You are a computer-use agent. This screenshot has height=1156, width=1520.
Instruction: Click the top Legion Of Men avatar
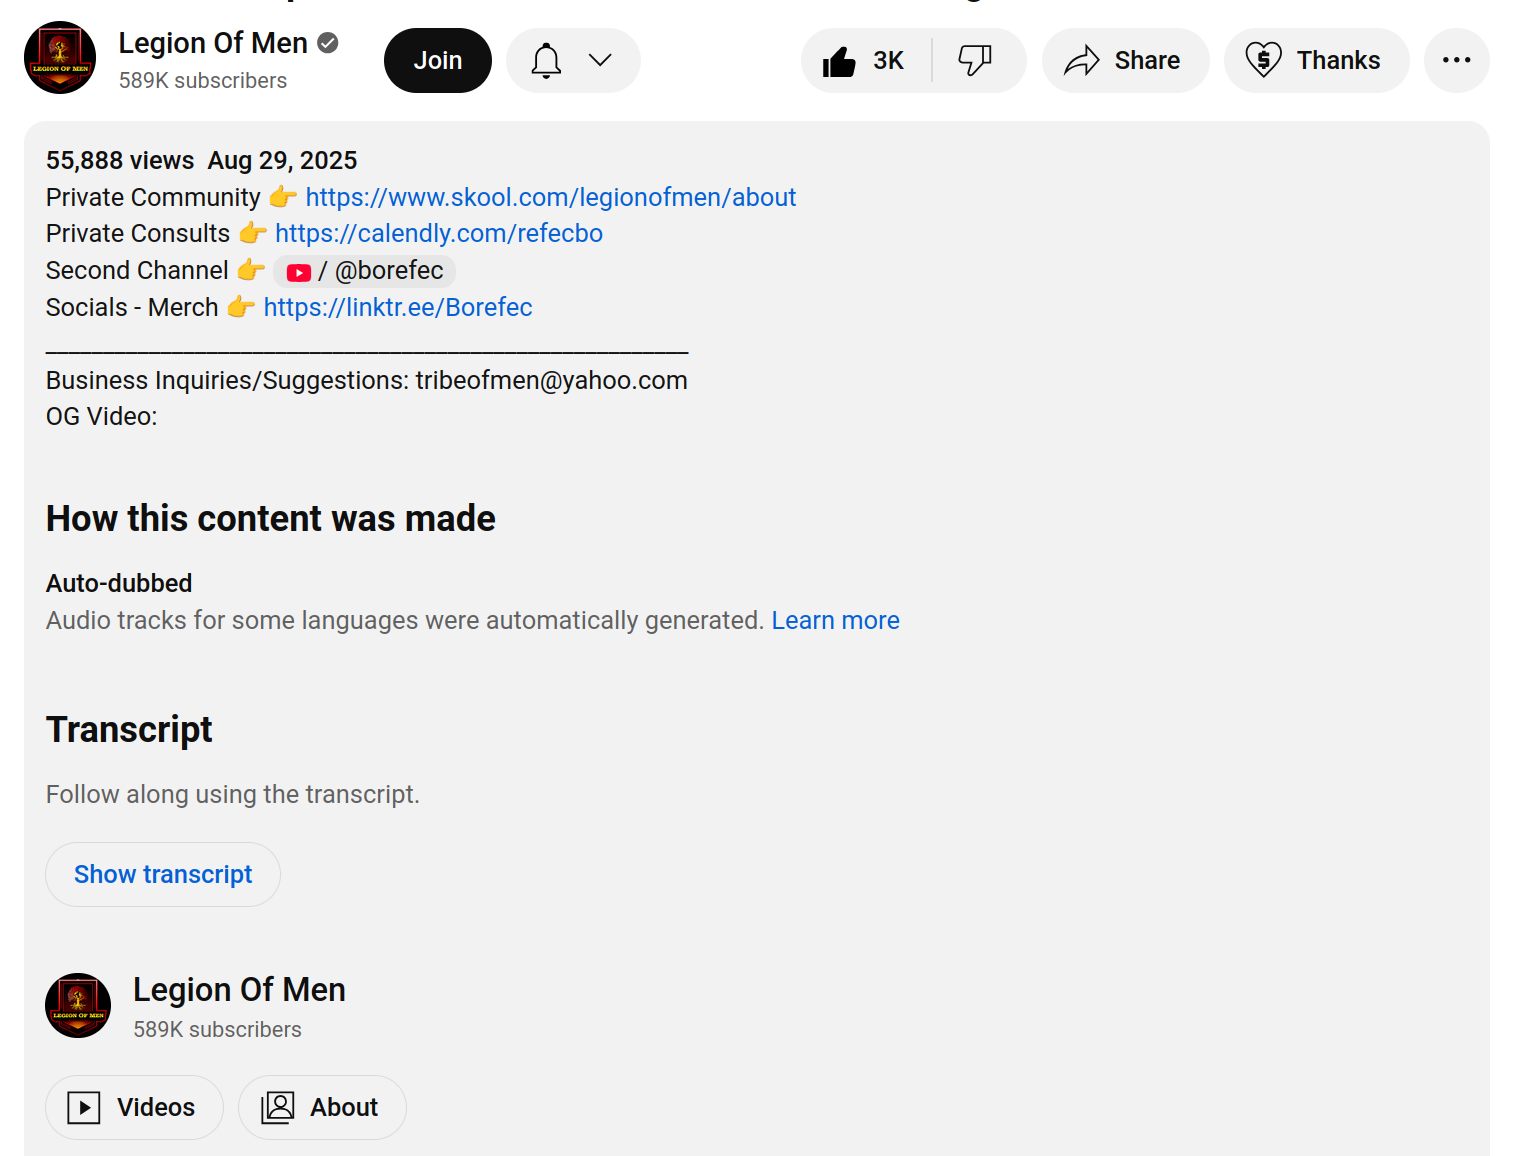60,58
